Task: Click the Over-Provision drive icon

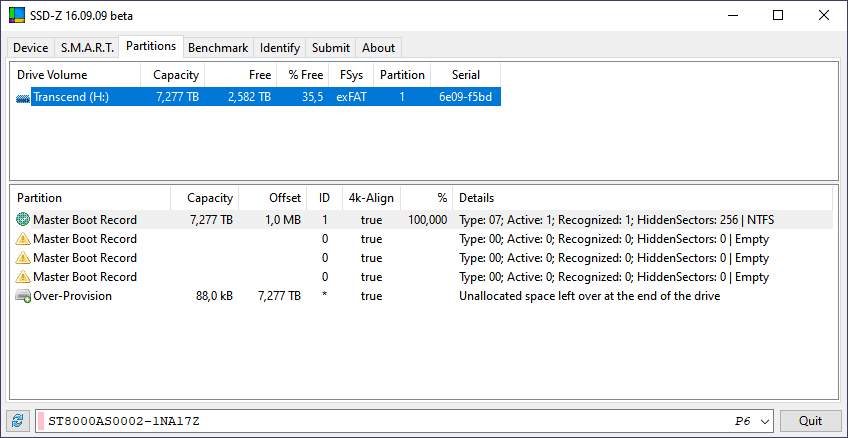Action: (23, 296)
